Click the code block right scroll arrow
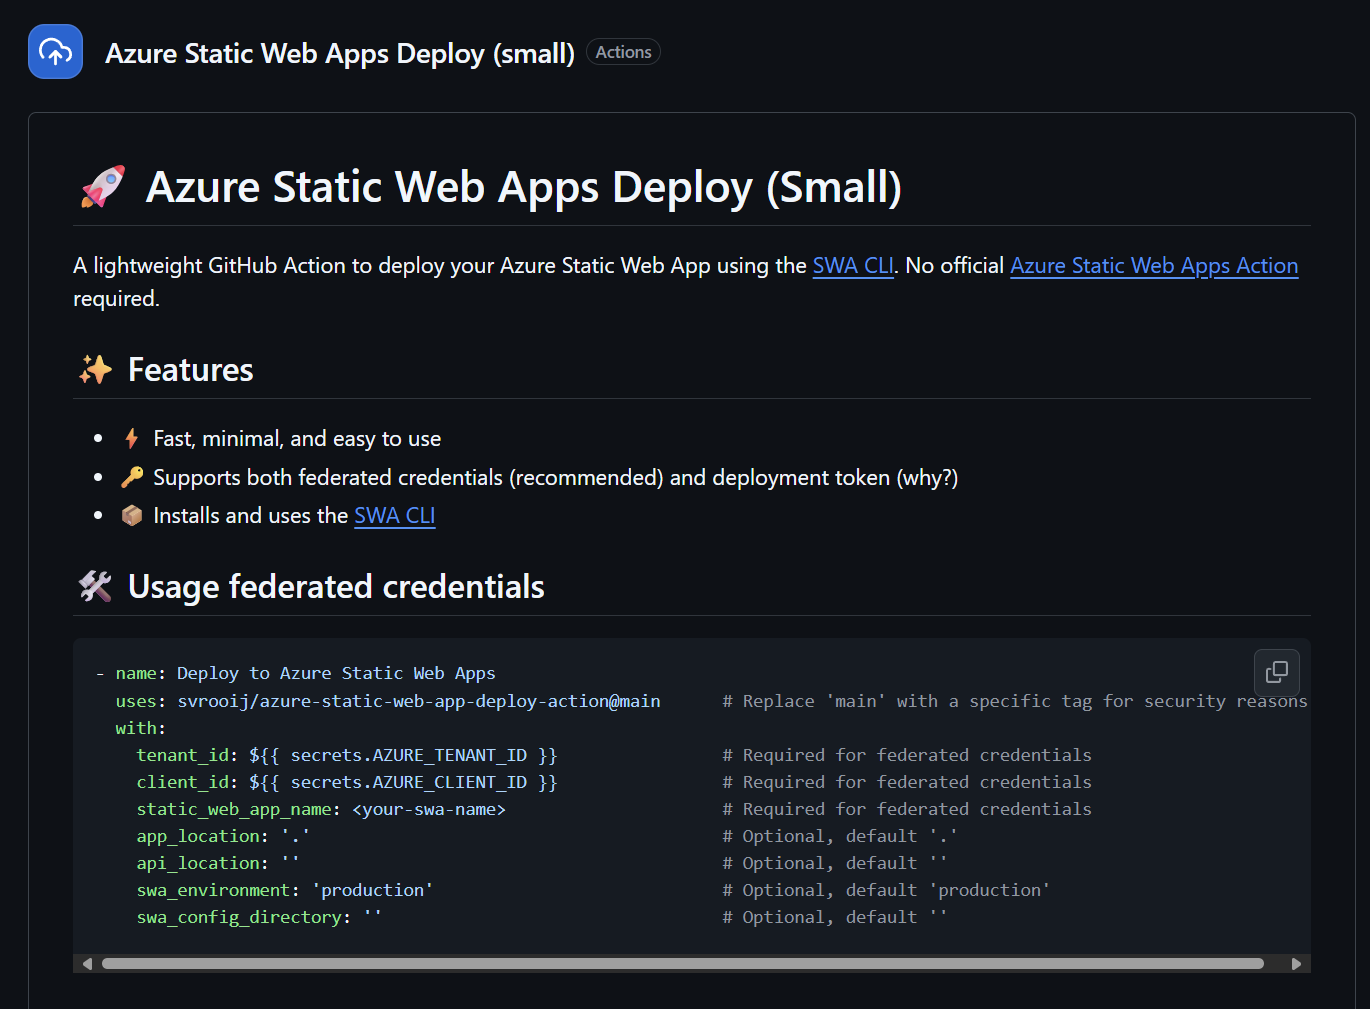This screenshot has height=1009, width=1370. pos(1297,964)
